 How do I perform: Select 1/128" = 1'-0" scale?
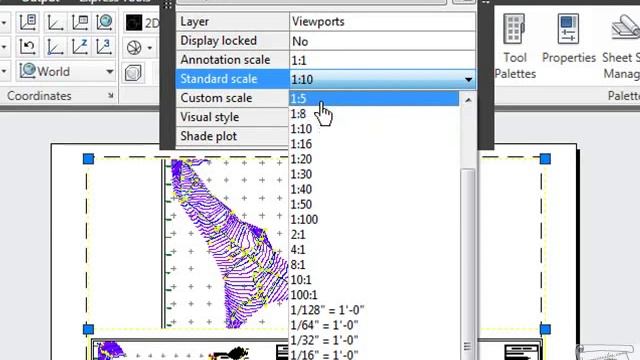click(x=374, y=310)
